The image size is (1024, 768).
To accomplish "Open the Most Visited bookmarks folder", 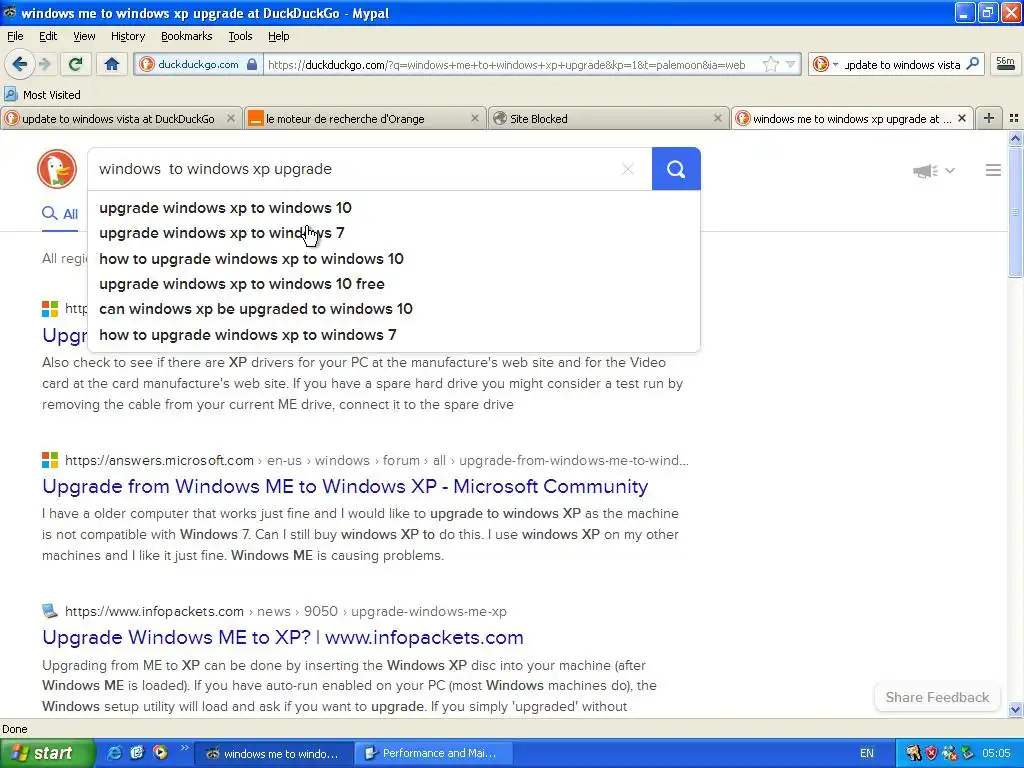I will tap(42, 95).
